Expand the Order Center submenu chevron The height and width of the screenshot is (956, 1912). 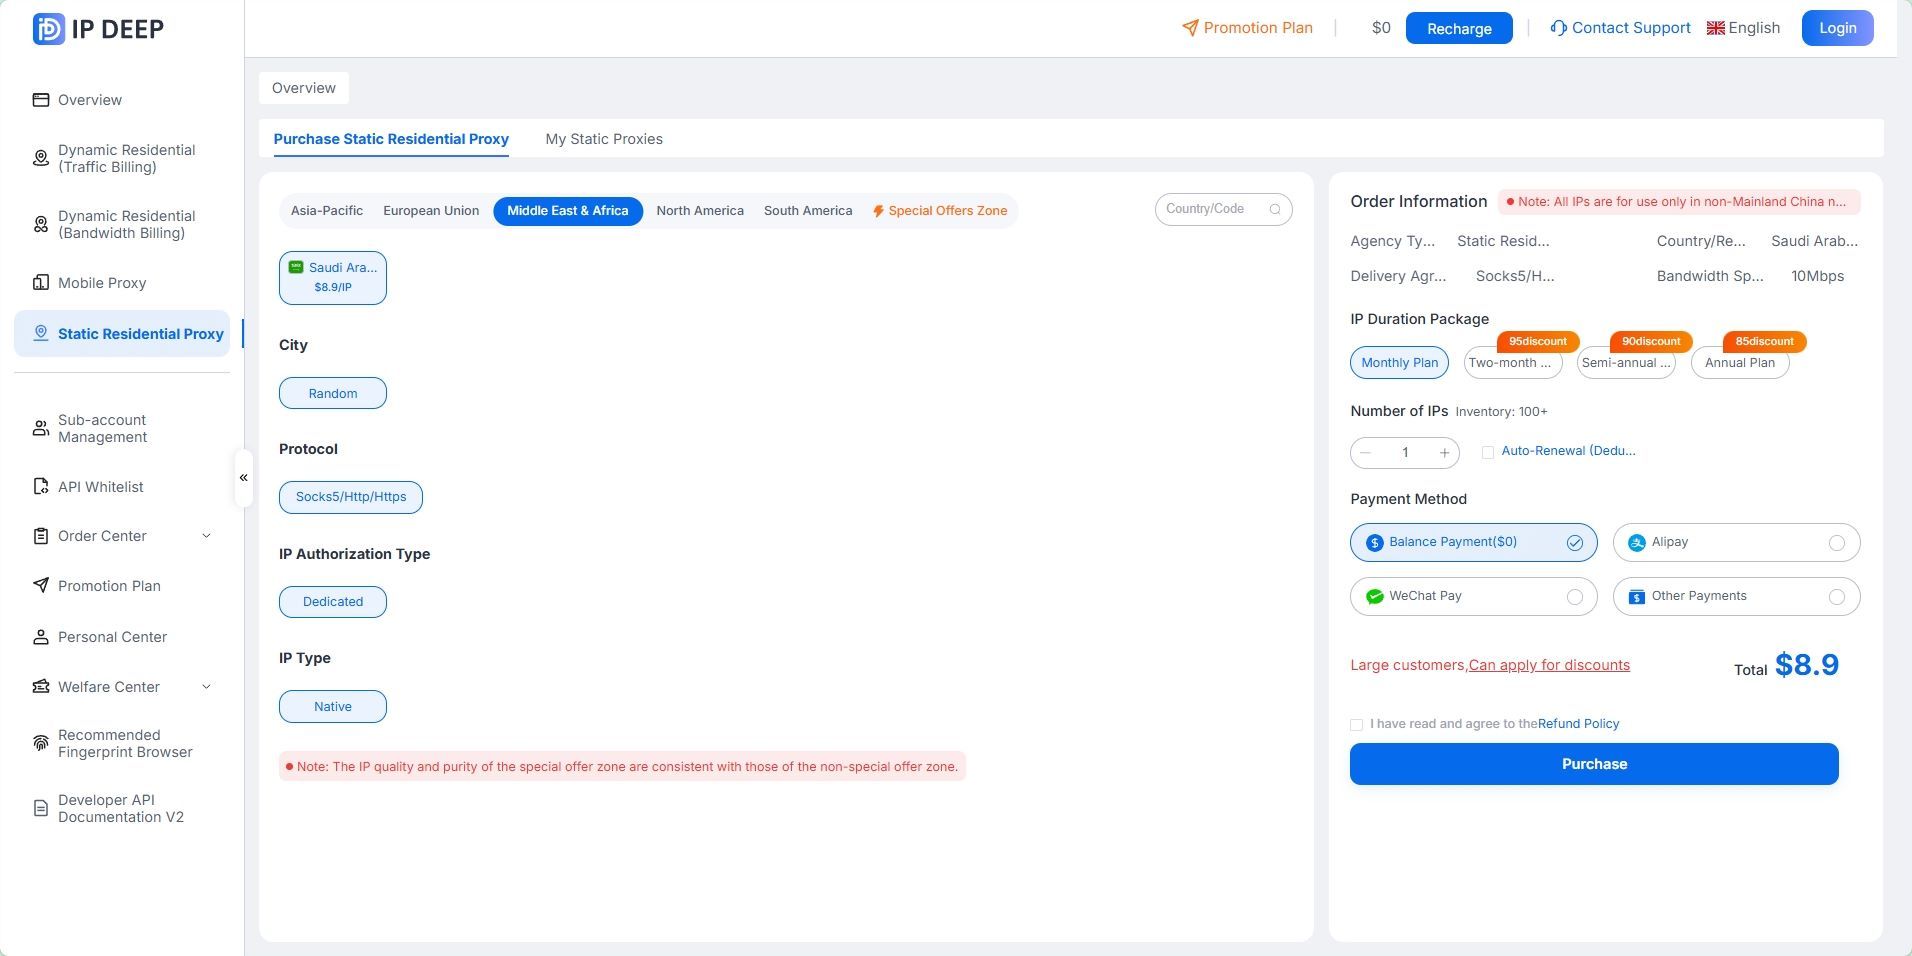(x=207, y=536)
